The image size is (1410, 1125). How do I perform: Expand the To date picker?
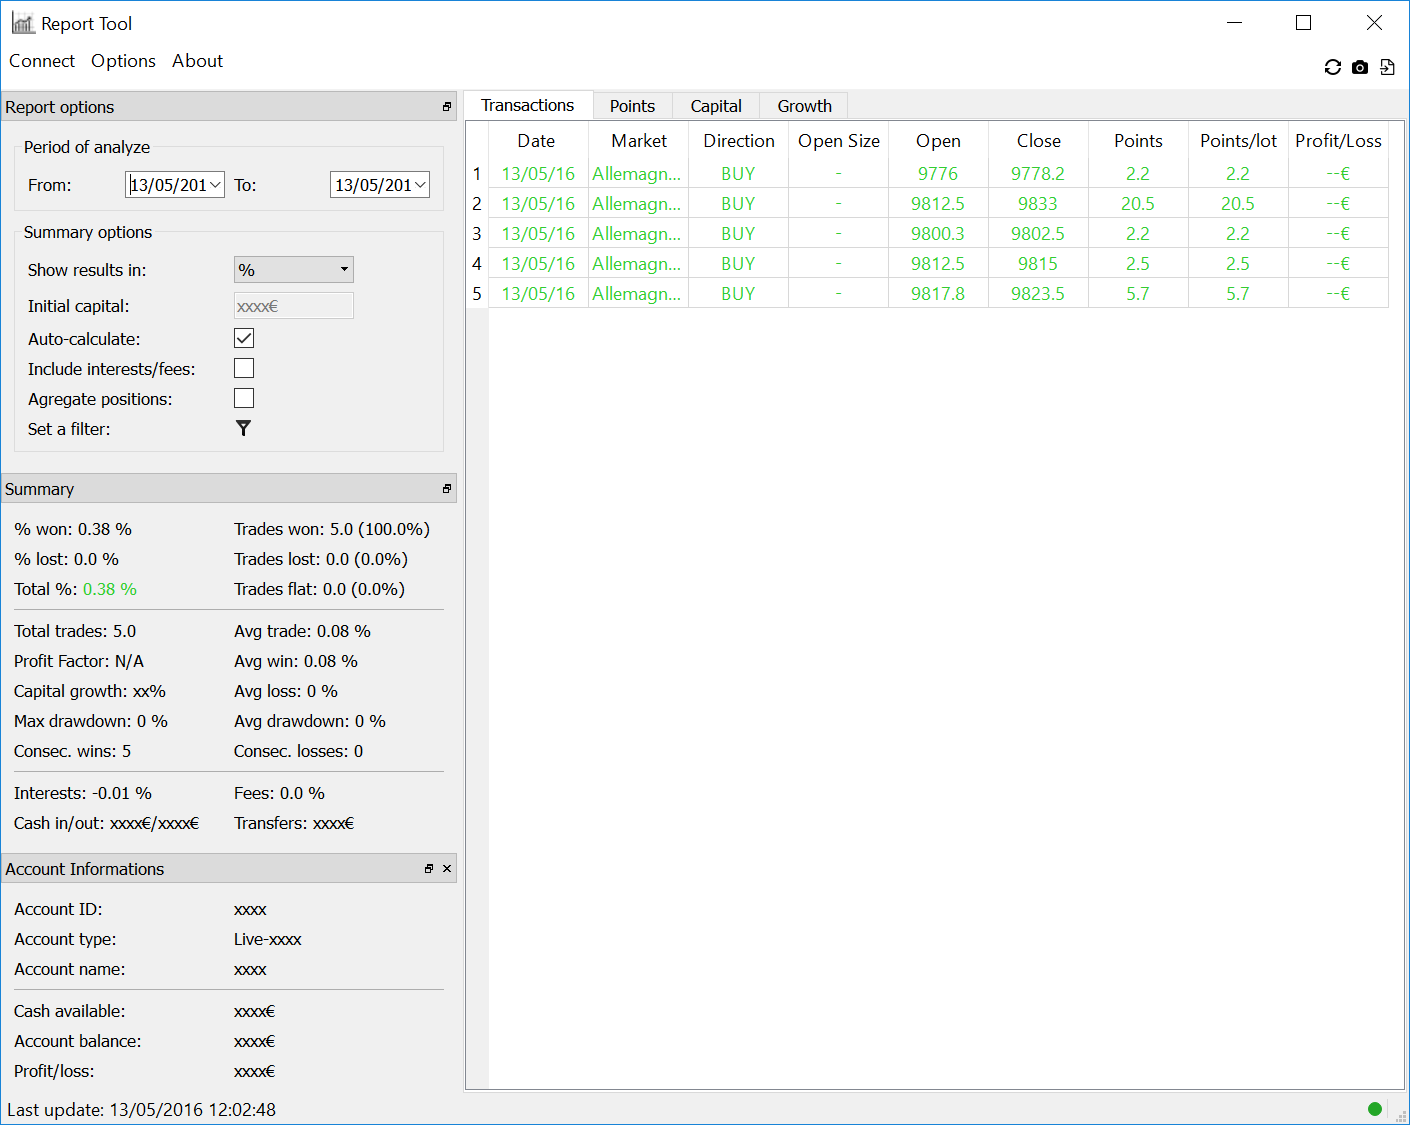pos(420,185)
